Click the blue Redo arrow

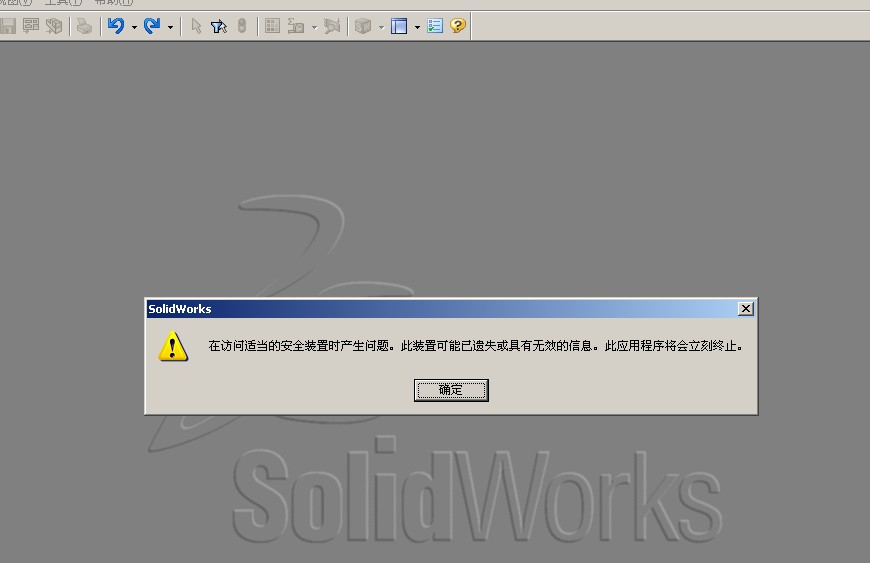coord(152,26)
